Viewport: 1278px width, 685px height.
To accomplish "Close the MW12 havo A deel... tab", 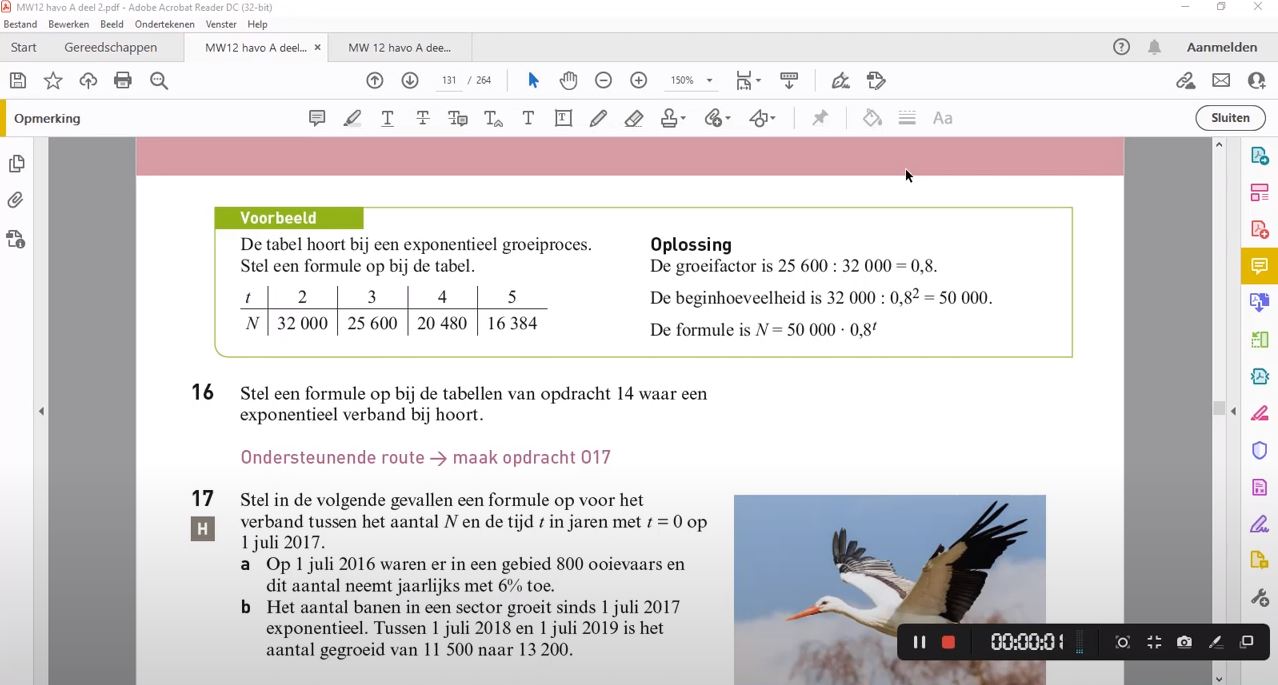I will coord(318,47).
